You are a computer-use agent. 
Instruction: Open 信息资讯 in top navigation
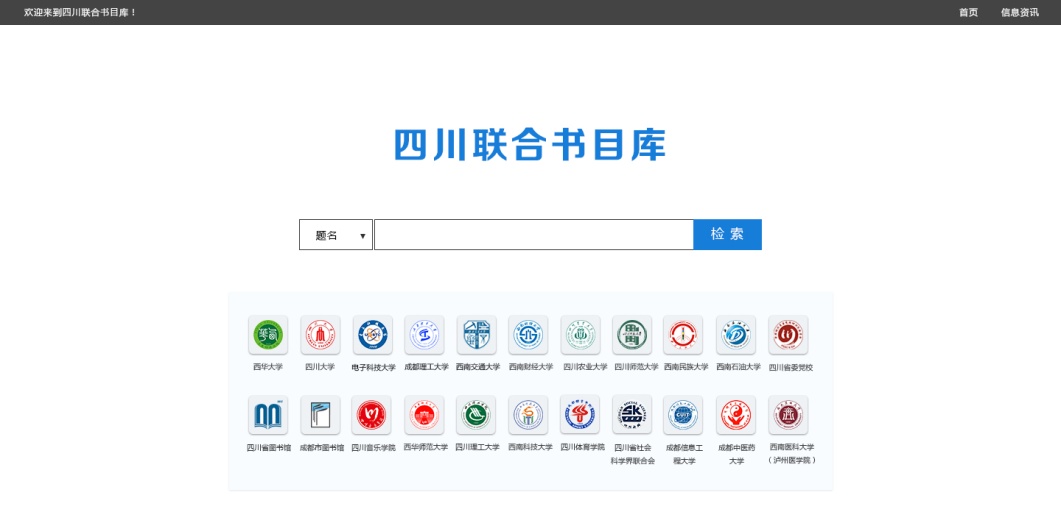(1020, 12)
